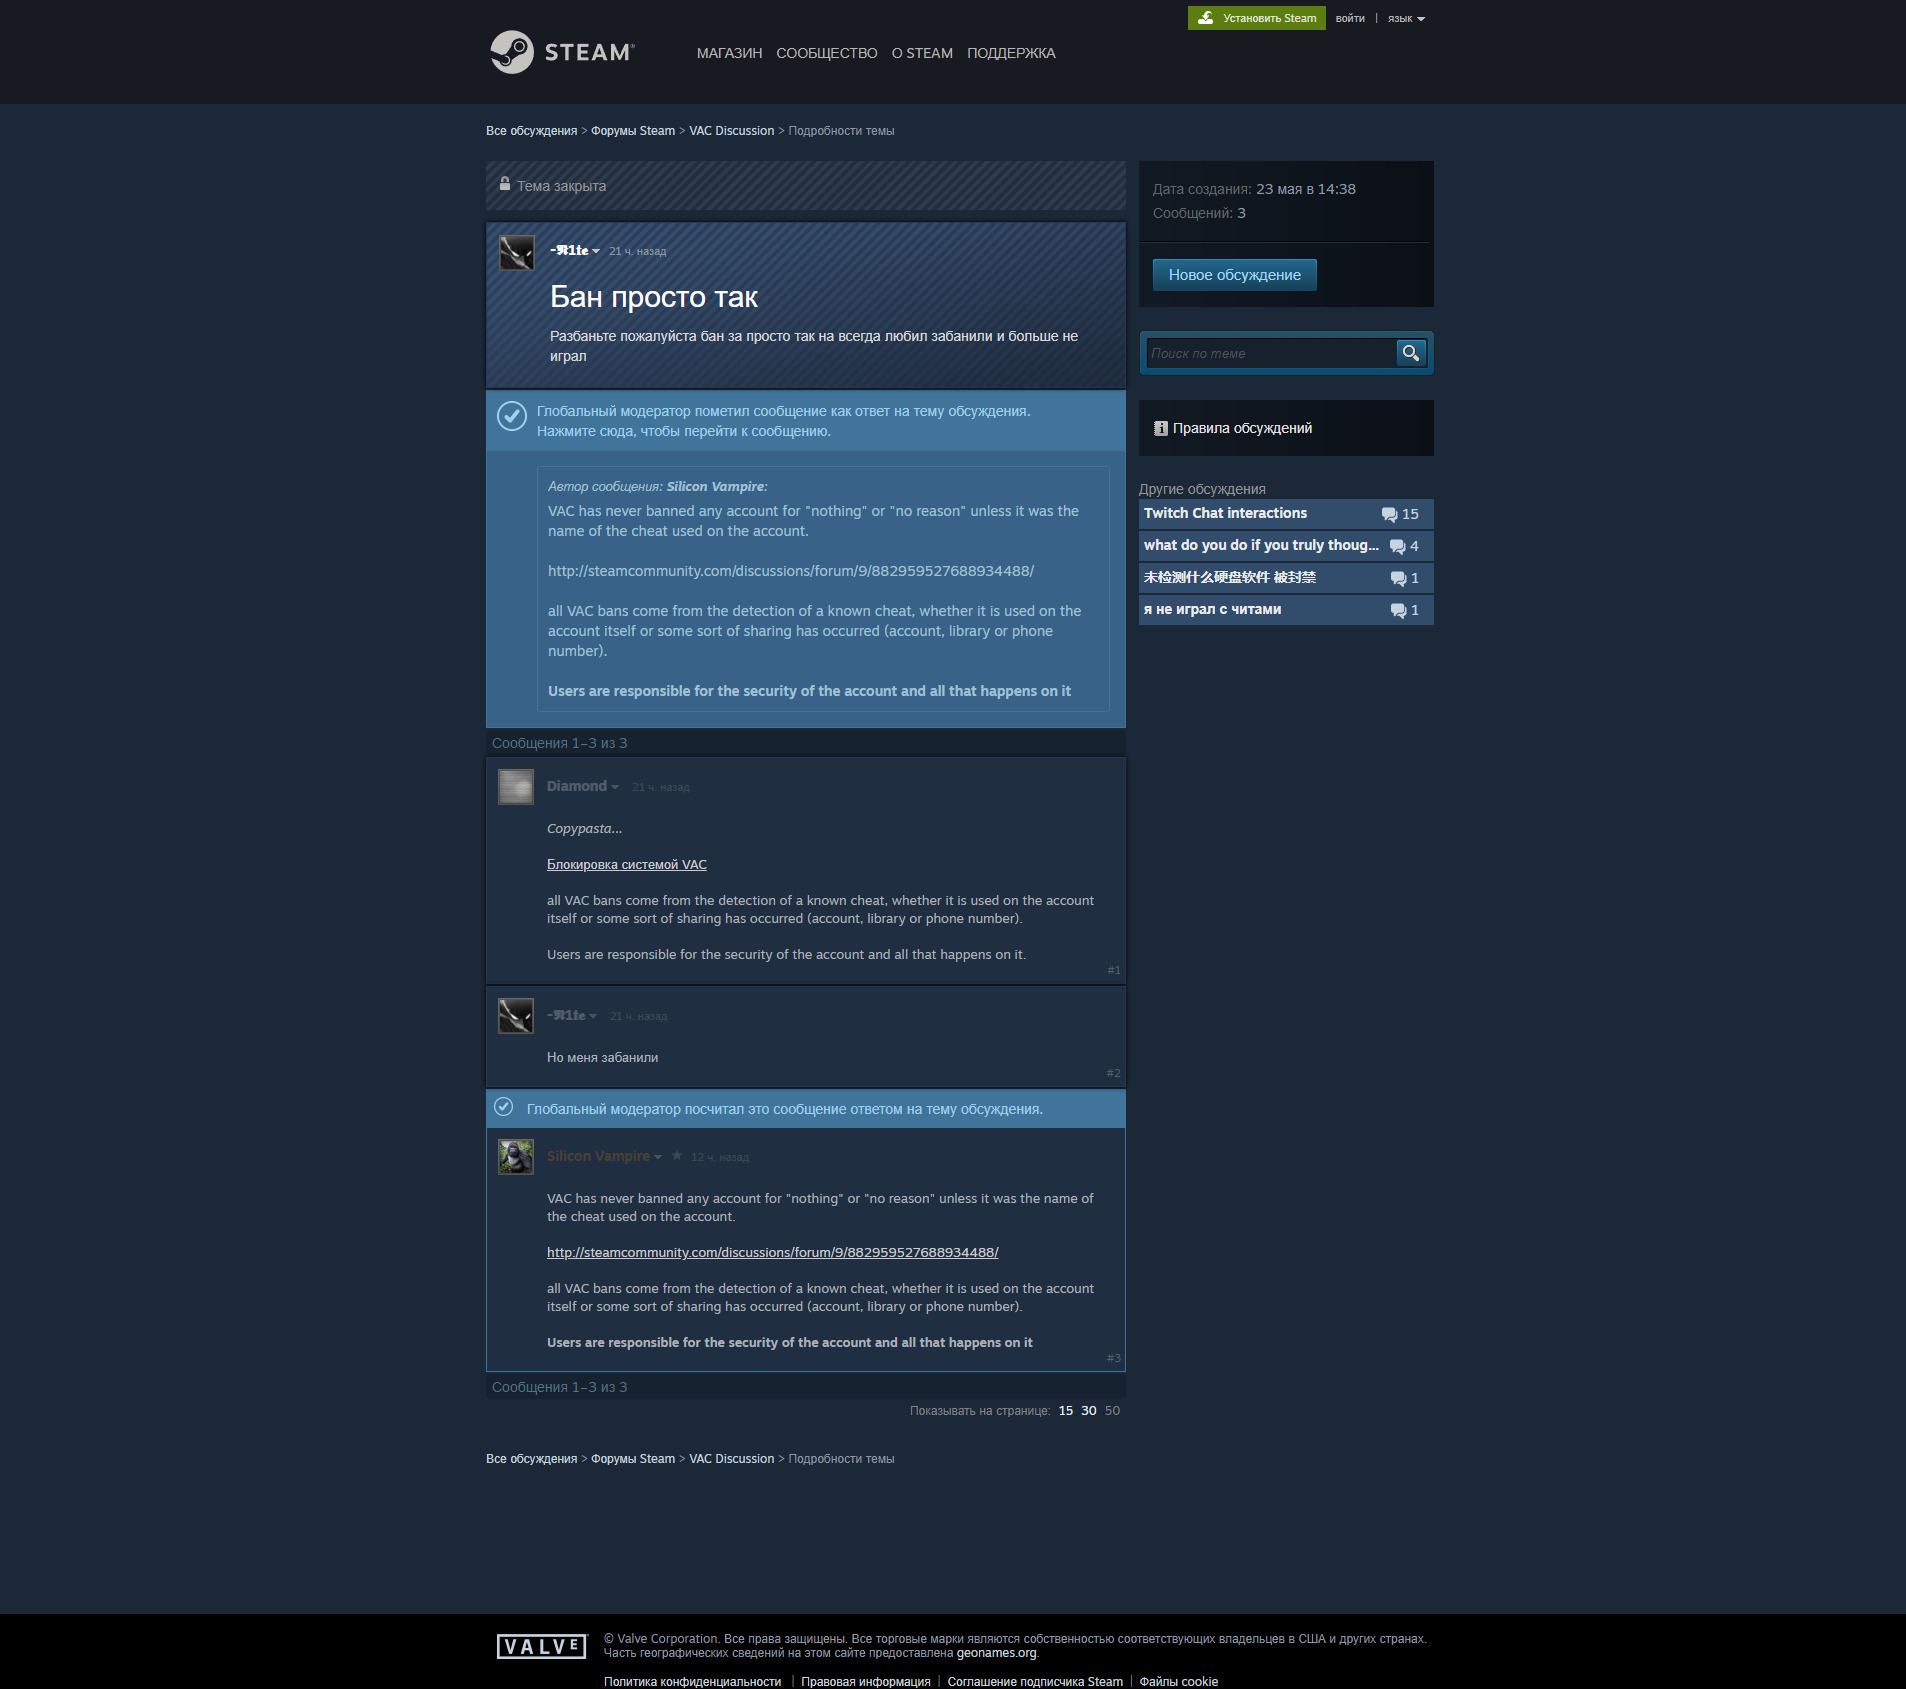Screen dimensions: 1906x1689
Task: Open СООБЩЕСТВО menu
Action: click(827, 53)
